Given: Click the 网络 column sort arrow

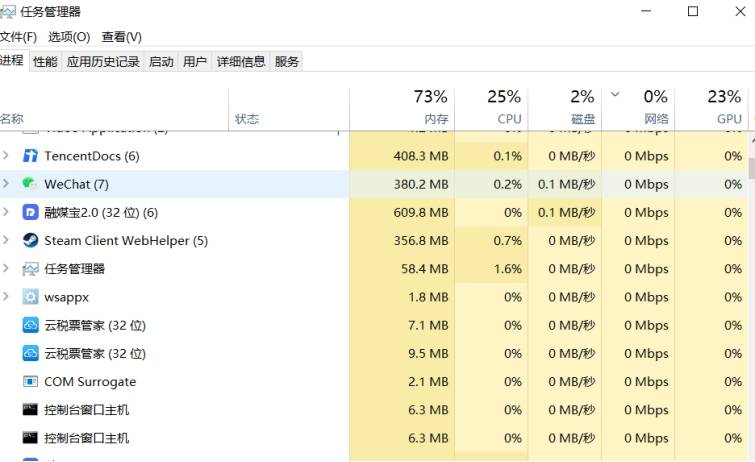Looking at the screenshot, I should coord(615,95).
